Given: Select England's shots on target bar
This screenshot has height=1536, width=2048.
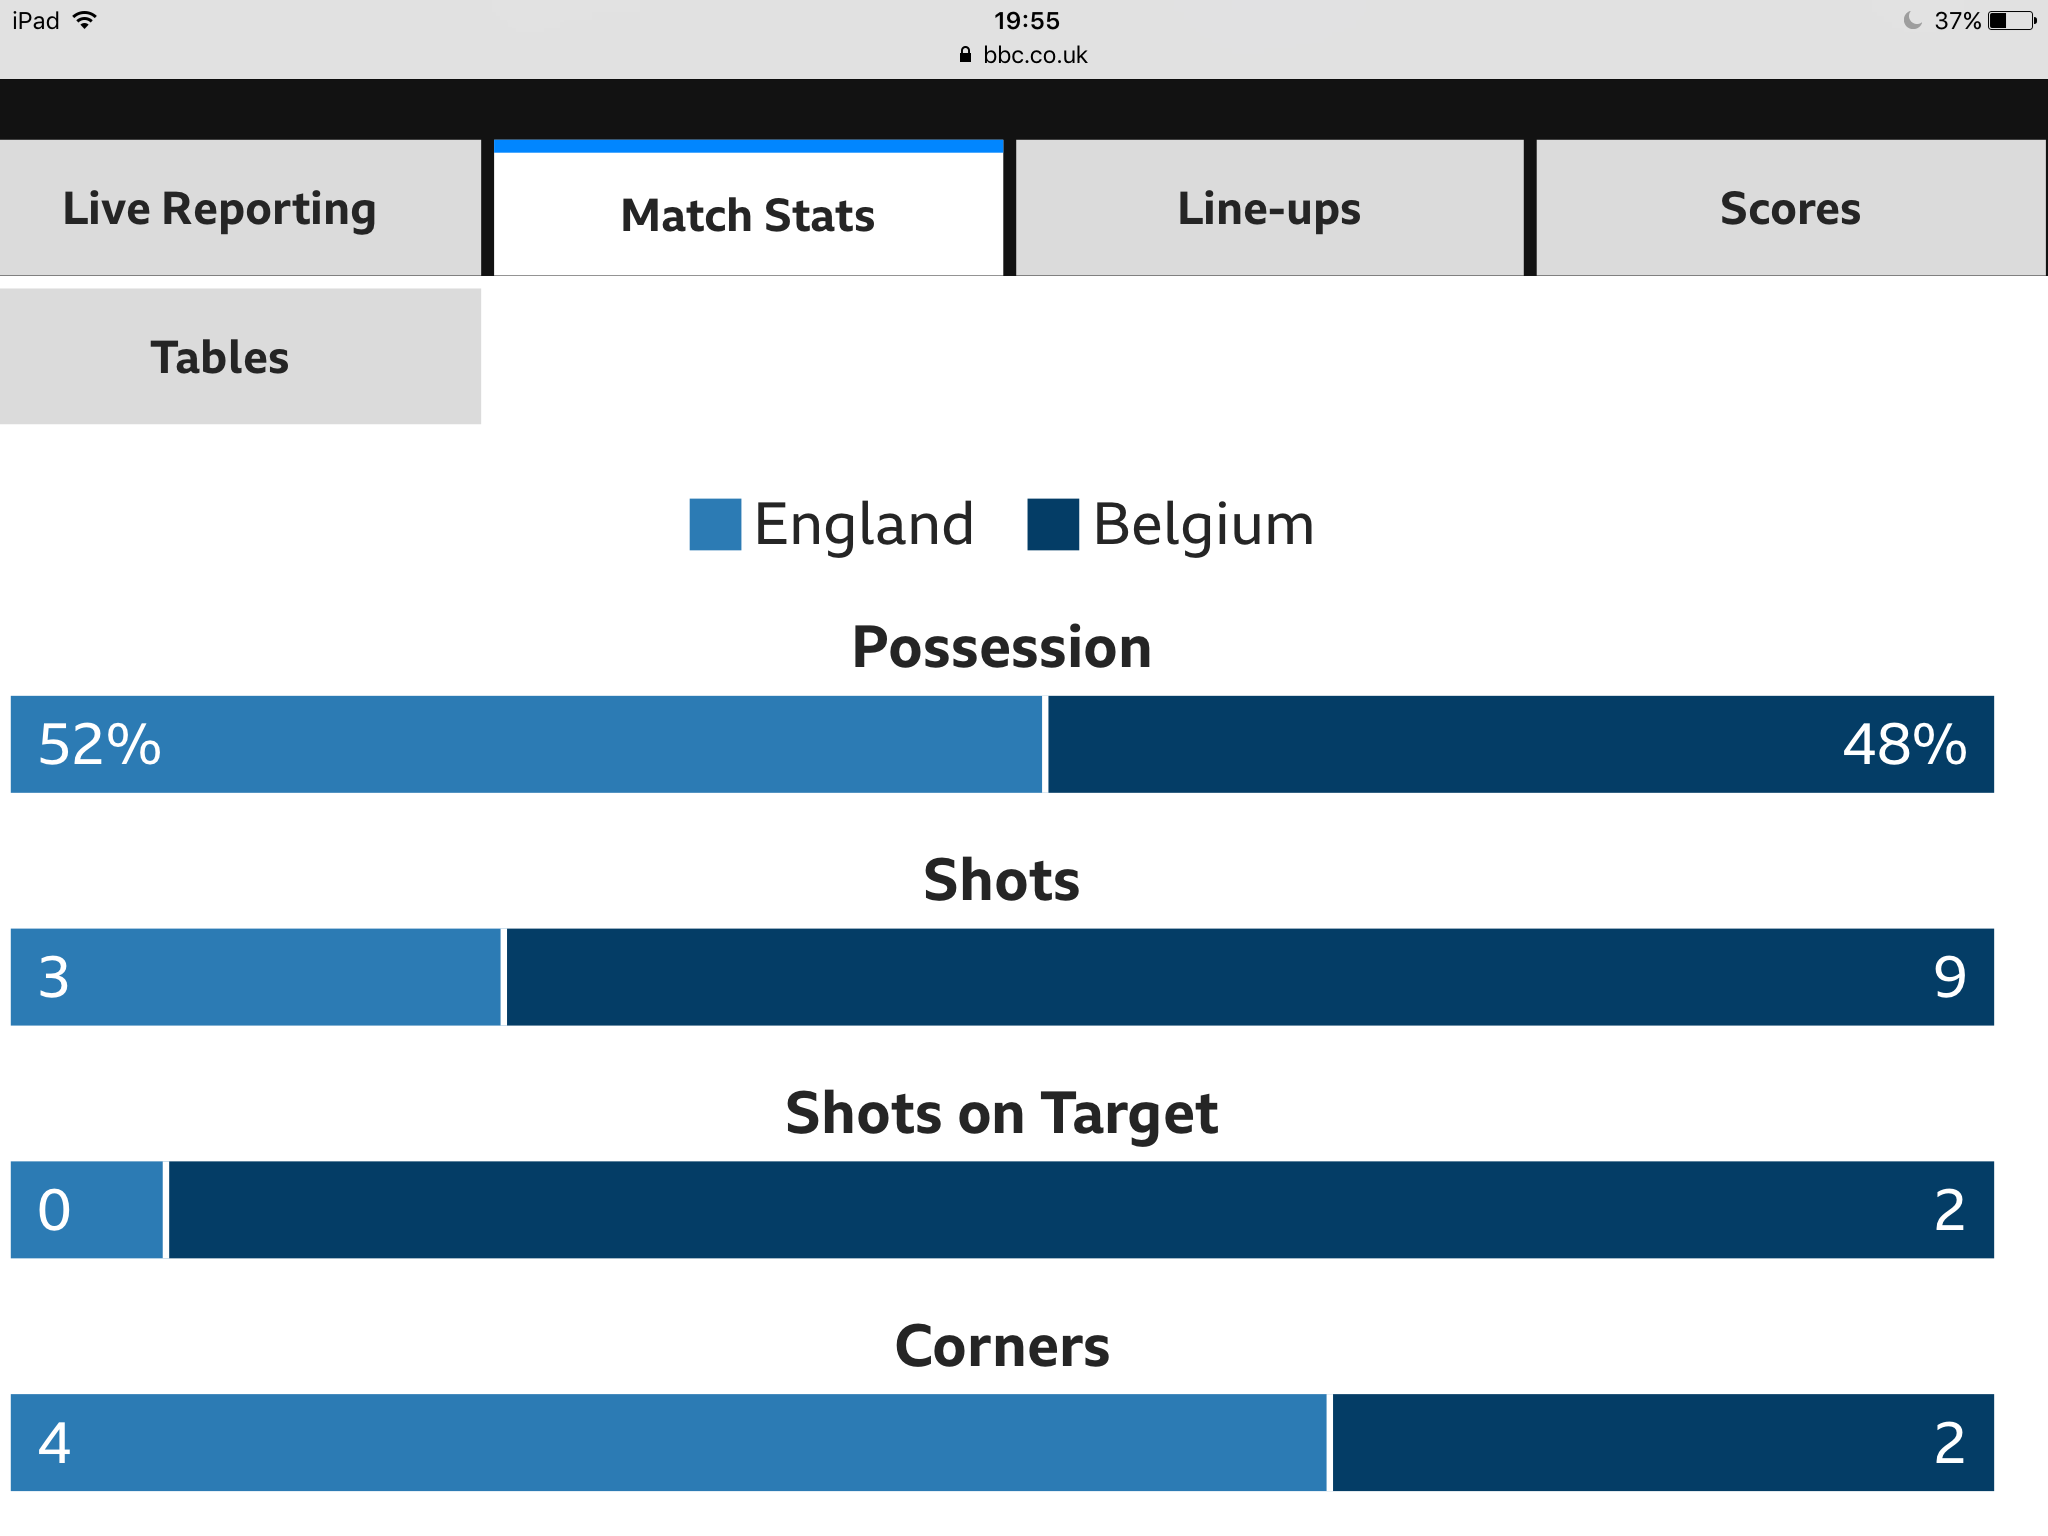Looking at the screenshot, I should pyautogui.click(x=87, y=1210).
